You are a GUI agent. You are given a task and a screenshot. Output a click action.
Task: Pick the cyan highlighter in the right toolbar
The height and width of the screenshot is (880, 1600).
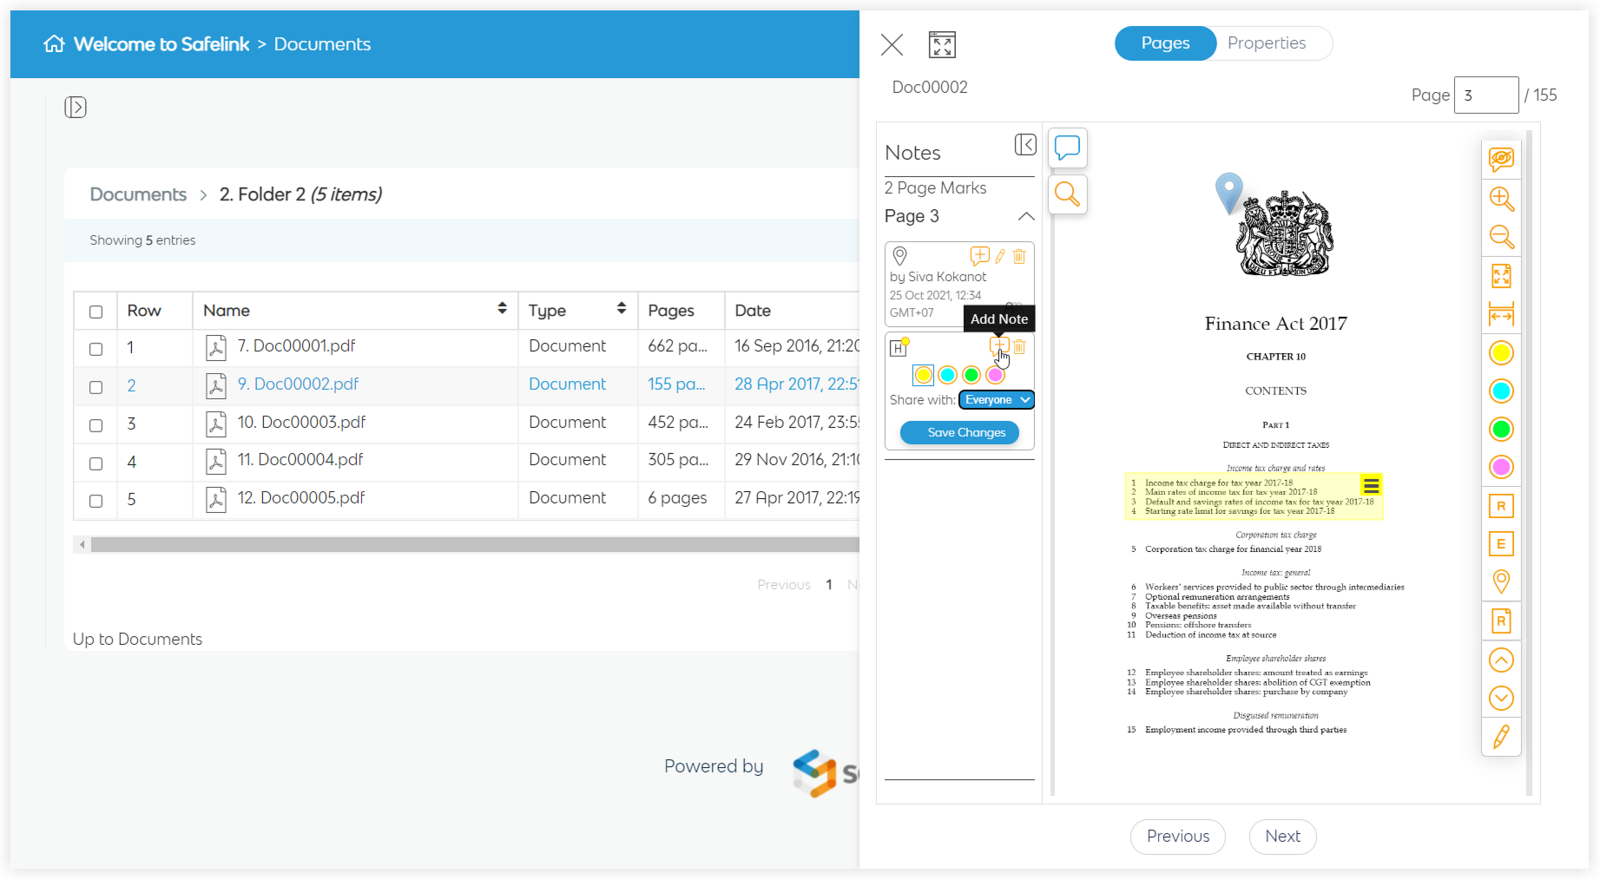(1501, 391)
